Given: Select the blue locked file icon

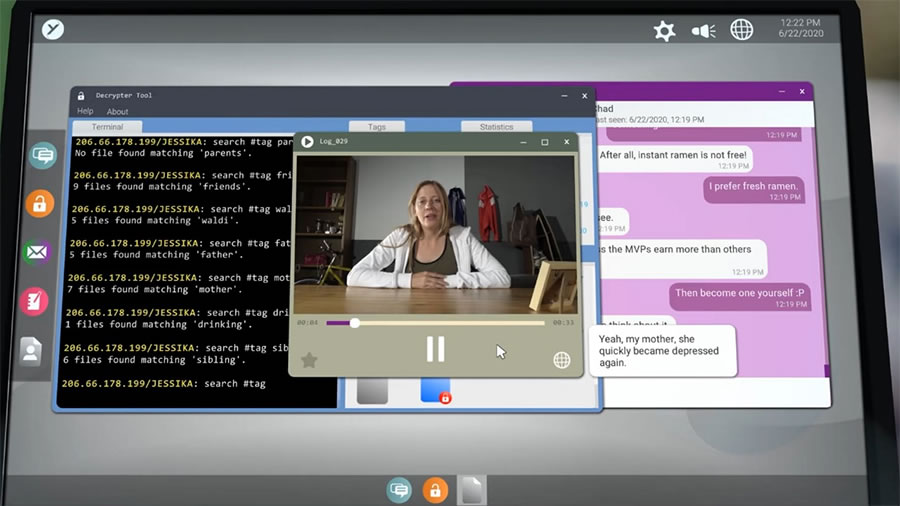Looking at the screenshot, I should 436,391.
